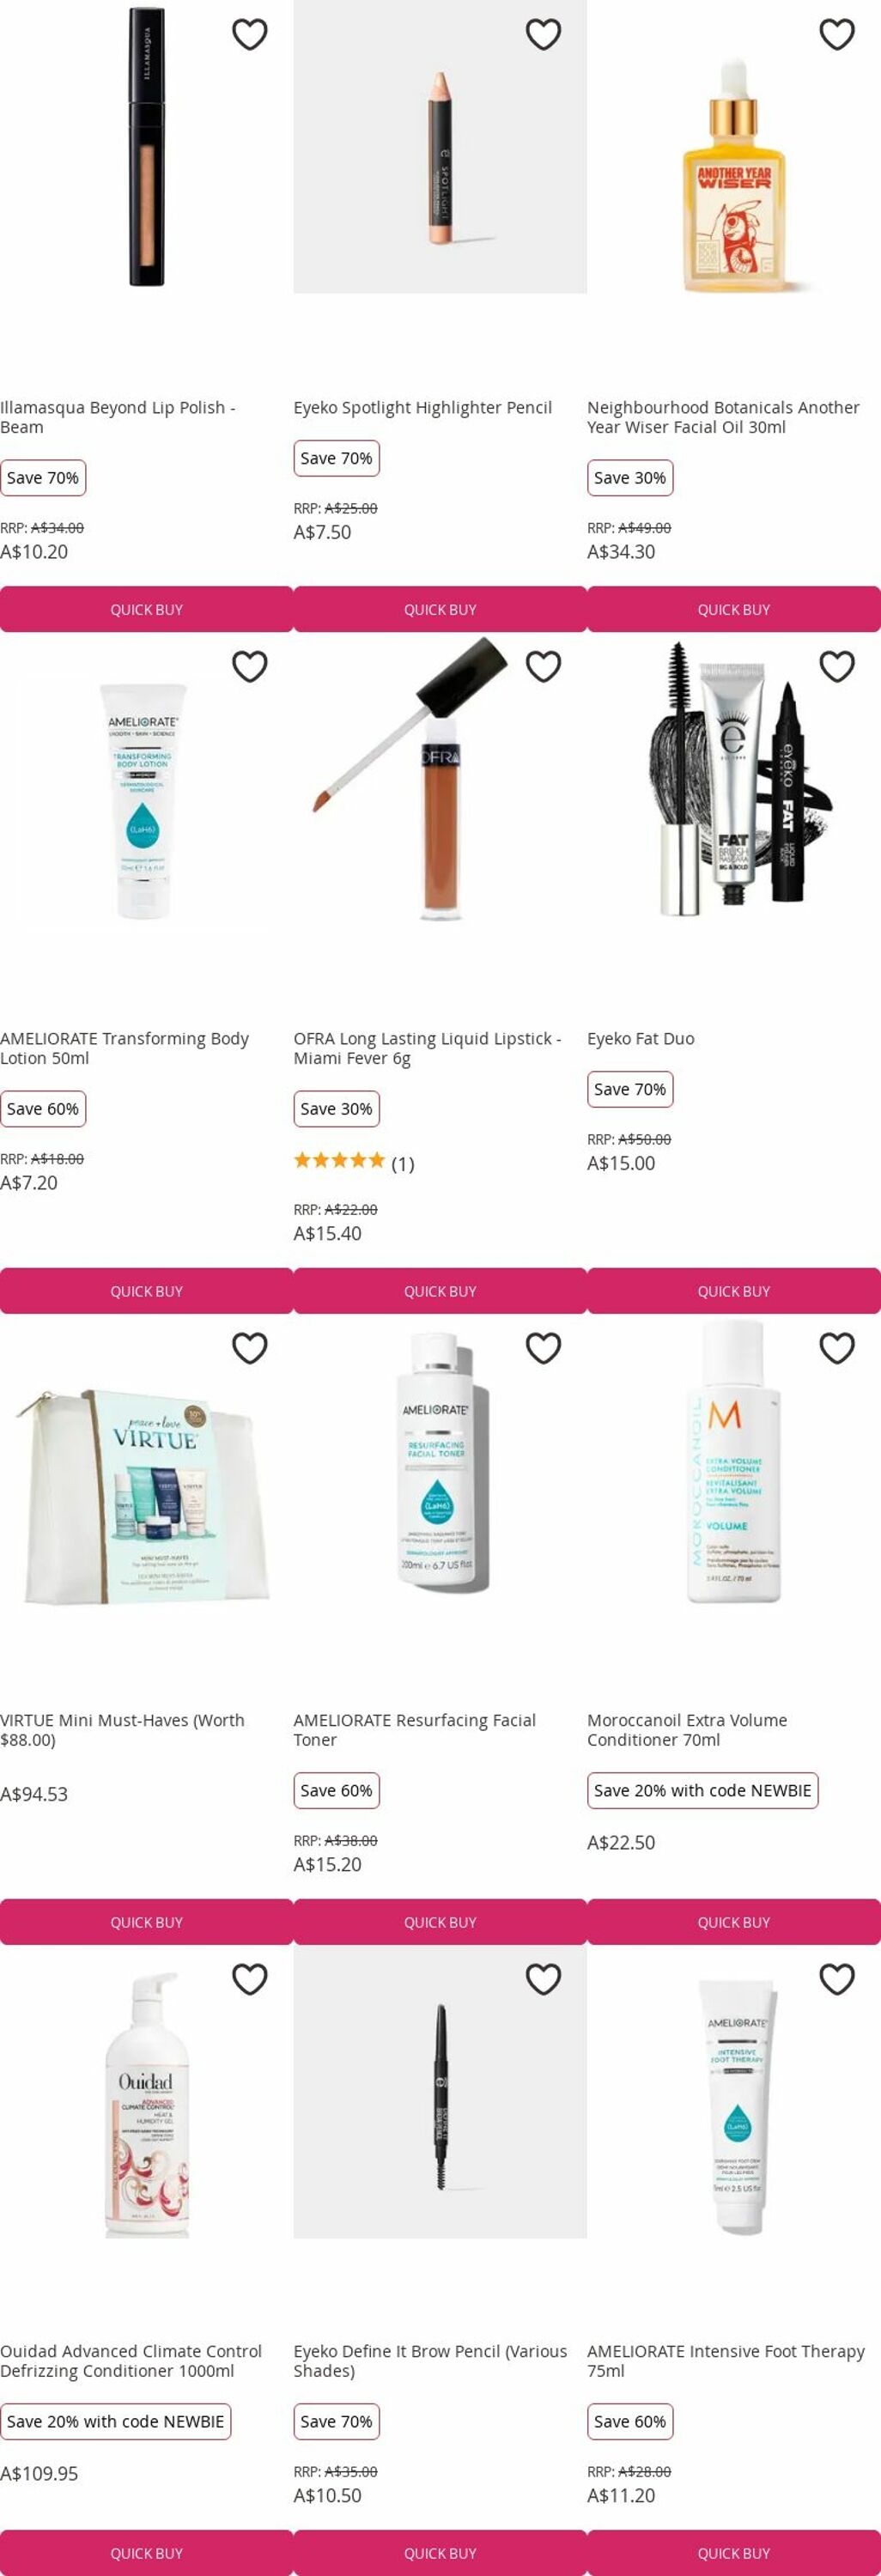This screenshot has width=881, height=2576.
Task: Open VIRTUE Mini Must-Haves product title link
Action: (x=122, y=1730)
